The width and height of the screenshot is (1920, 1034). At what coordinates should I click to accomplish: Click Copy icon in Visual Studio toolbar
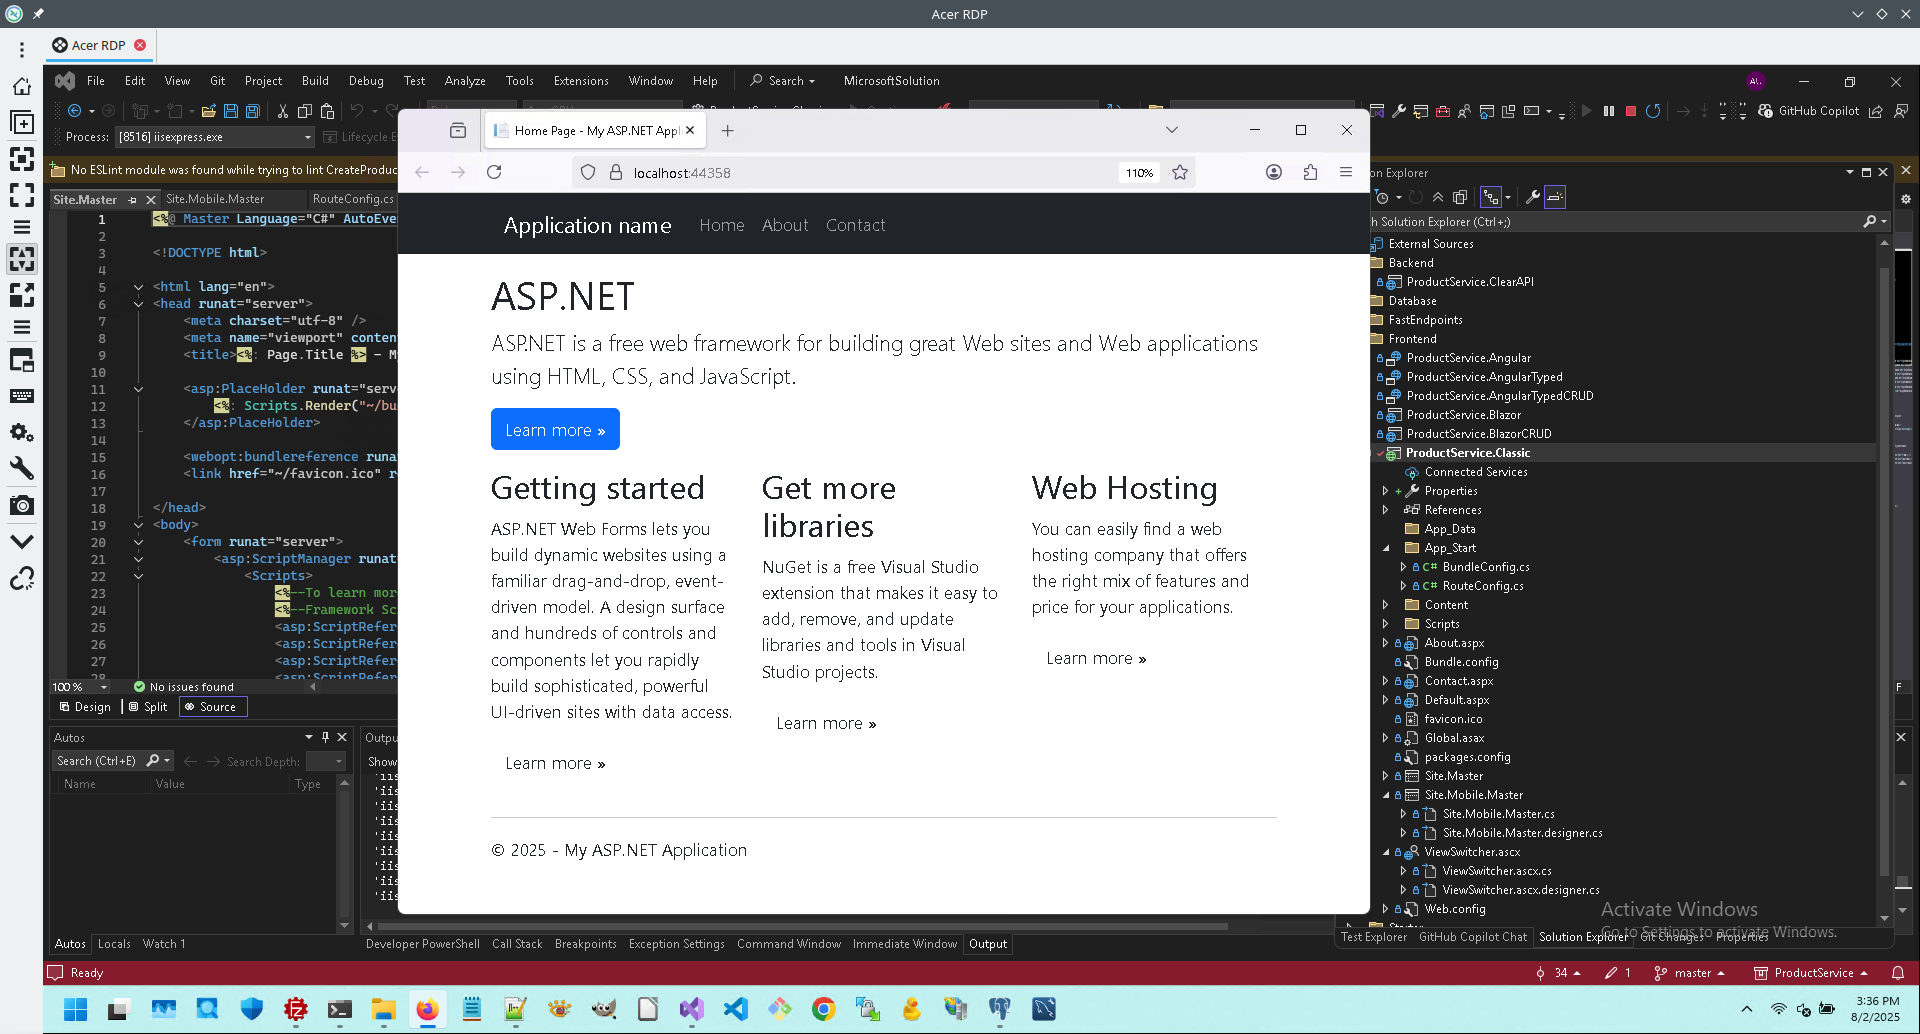tap(305, 111)
